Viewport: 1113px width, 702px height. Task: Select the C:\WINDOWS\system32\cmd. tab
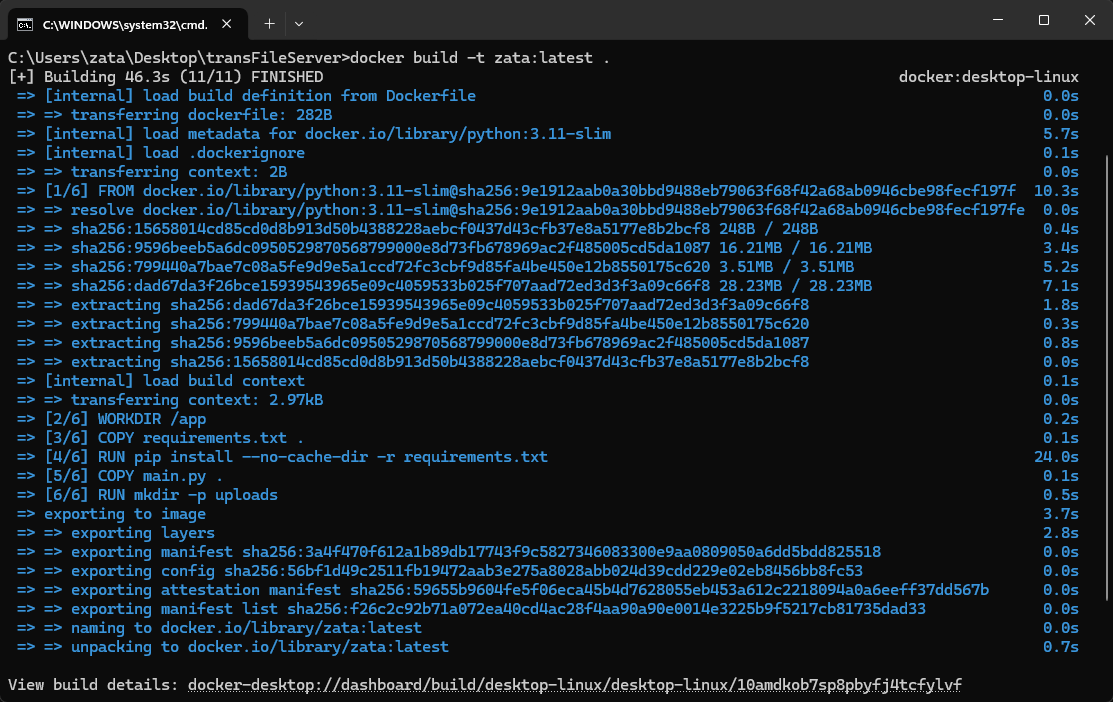click(128, 24)
